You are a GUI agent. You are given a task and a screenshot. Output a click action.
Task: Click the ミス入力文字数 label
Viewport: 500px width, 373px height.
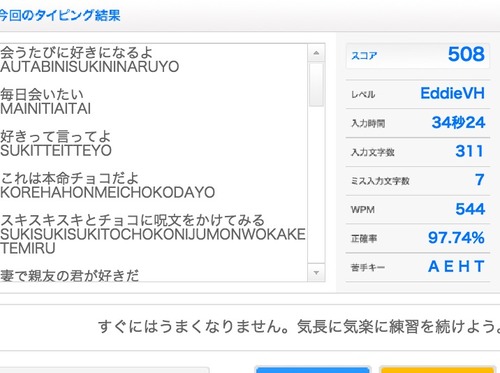(380, 181)
